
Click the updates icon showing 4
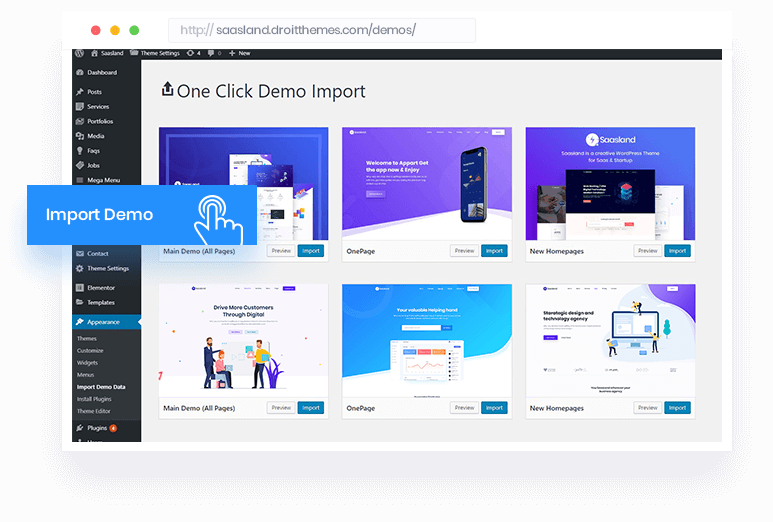[x=194, y=53]
